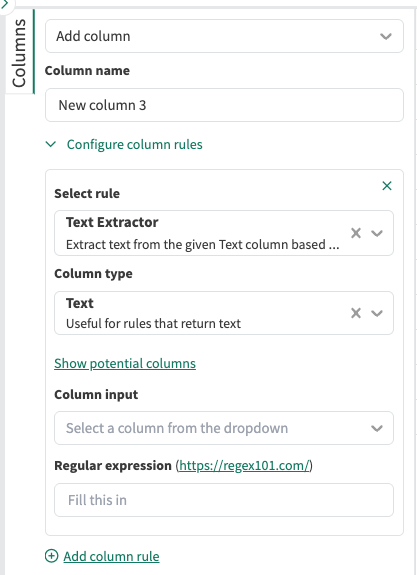Click the Regular expression input field
This screenshot has width=417, height=575.
tap(224, 500)
